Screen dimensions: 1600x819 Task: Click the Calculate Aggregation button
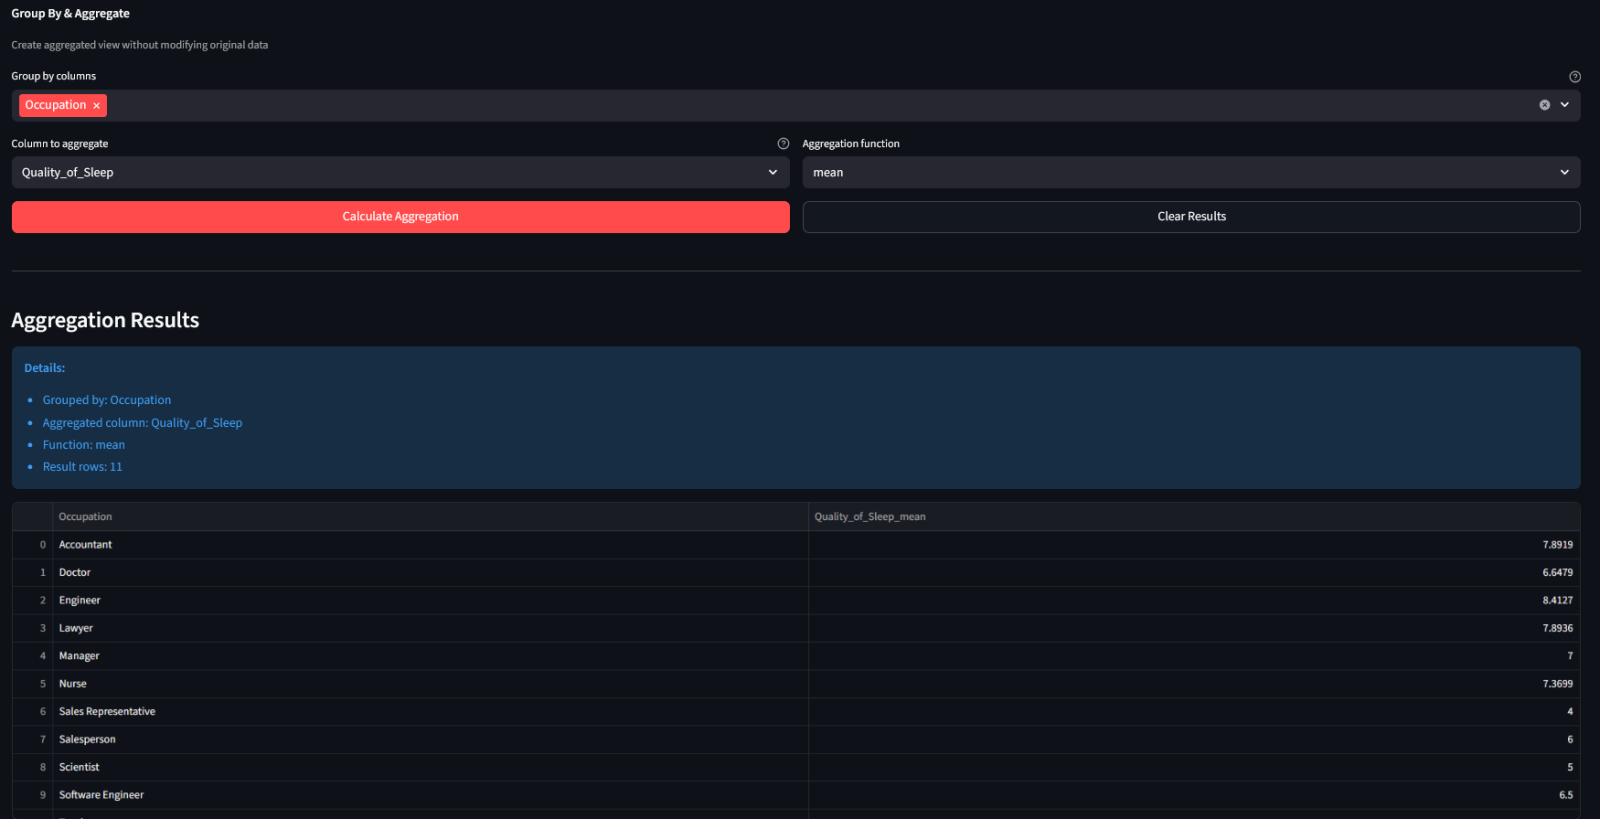pyautogui.click(x=400, y=217)
